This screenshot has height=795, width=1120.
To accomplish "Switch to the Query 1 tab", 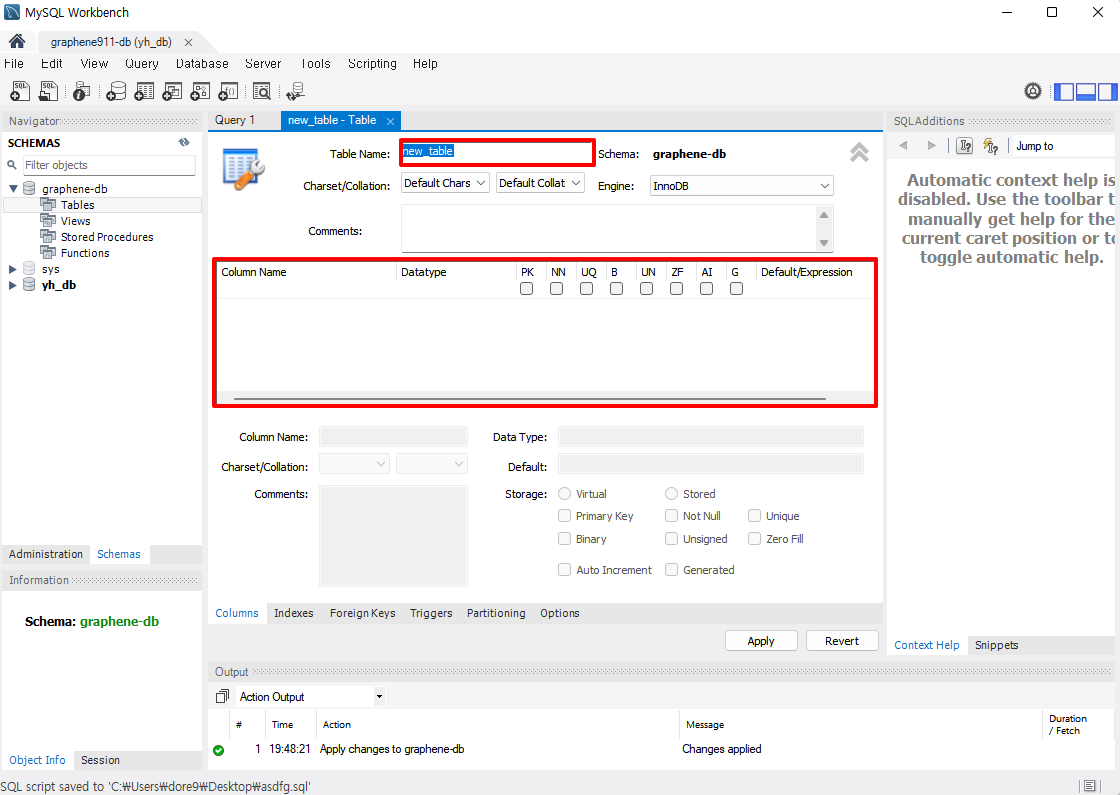I will 235,120.
